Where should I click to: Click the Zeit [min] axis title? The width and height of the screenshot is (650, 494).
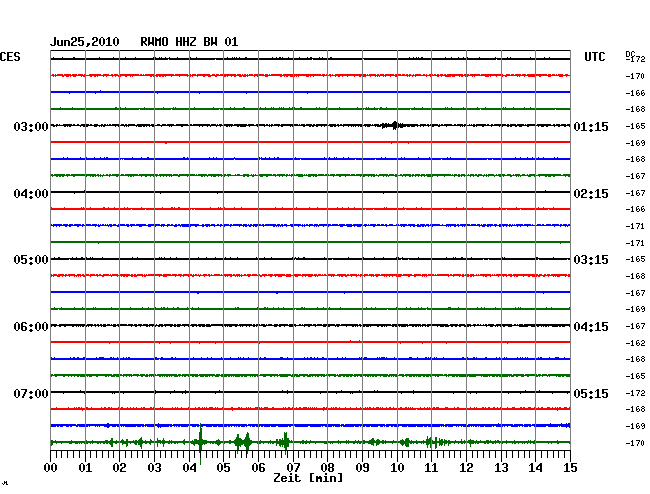click(x=308, y=478)
